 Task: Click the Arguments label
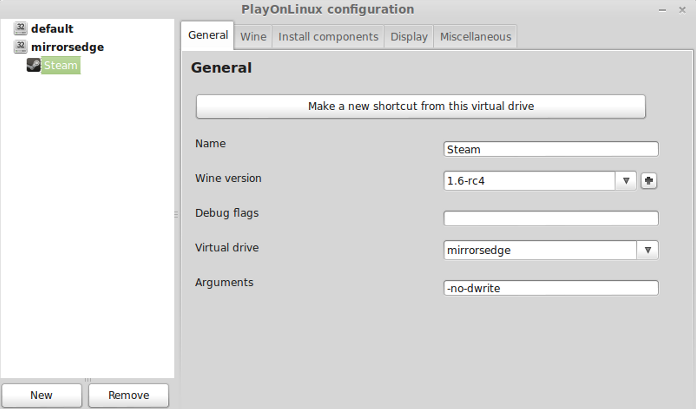224,282
